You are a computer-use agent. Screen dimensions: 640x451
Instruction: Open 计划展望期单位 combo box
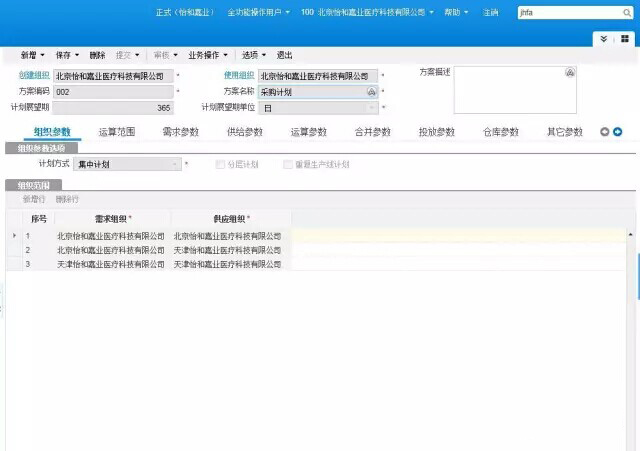pyautogui.click(x=318, y=108)
